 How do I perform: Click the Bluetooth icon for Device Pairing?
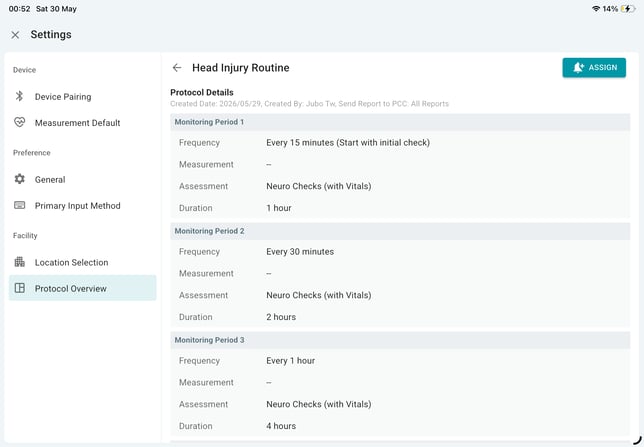click(19, 96)
